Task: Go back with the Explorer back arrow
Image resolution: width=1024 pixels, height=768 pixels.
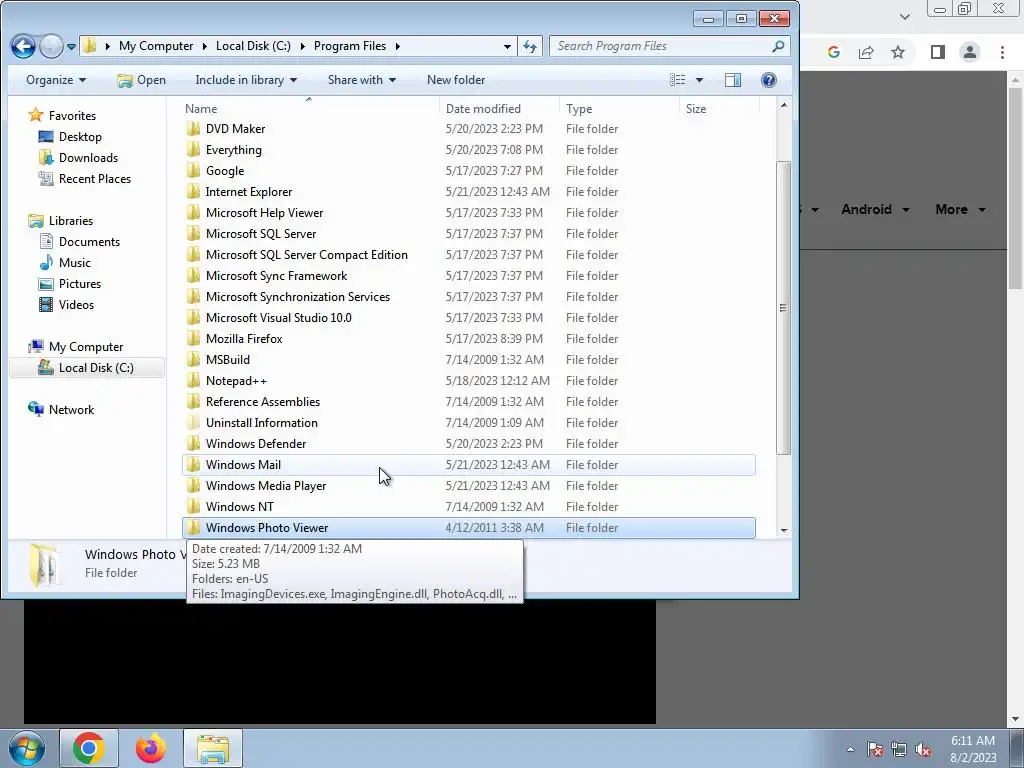Action: [23, 46]
